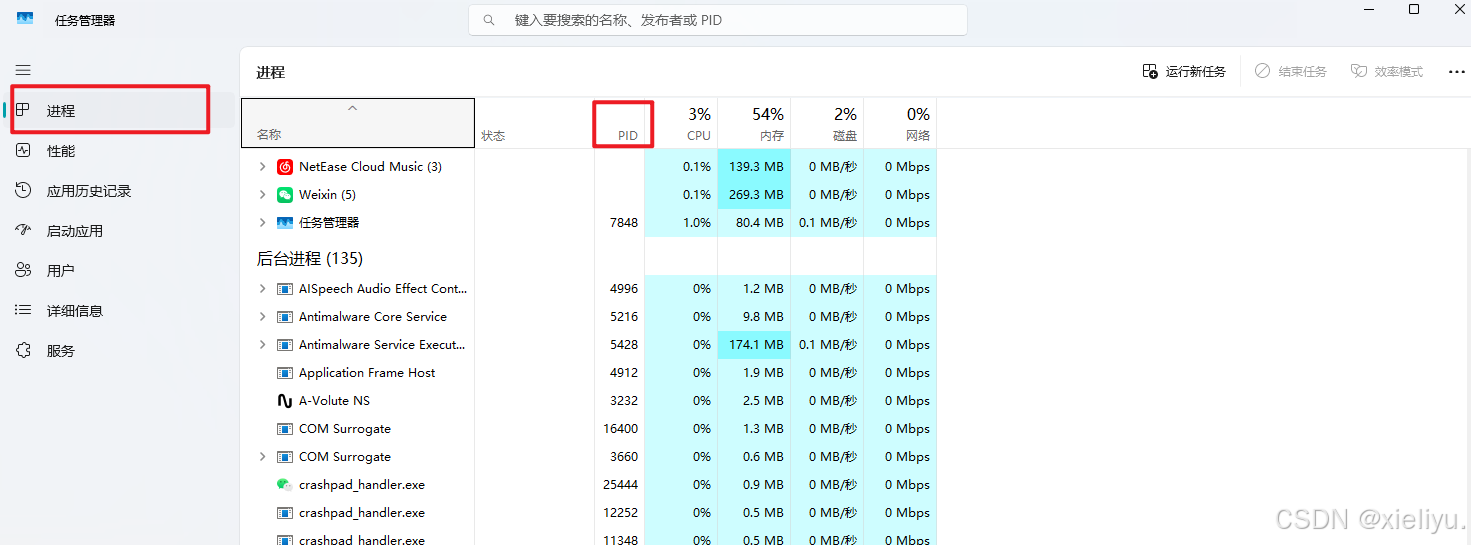Open the 详细信息 tab

[x=118, y=311]
